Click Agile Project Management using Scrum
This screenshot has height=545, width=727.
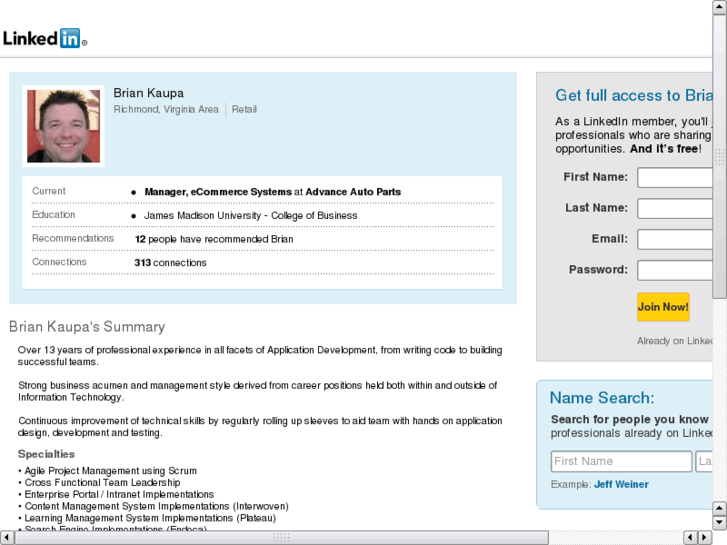tap(110, 471)
